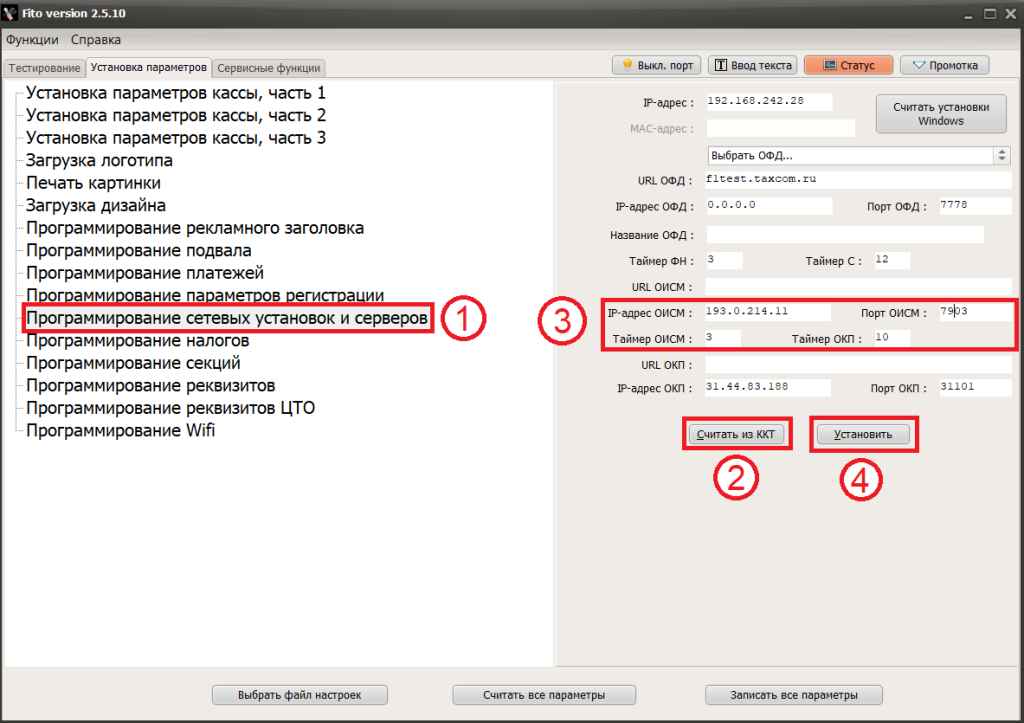
Task: Switch to the Тестирование tab
Action: [x=44, y=68]
